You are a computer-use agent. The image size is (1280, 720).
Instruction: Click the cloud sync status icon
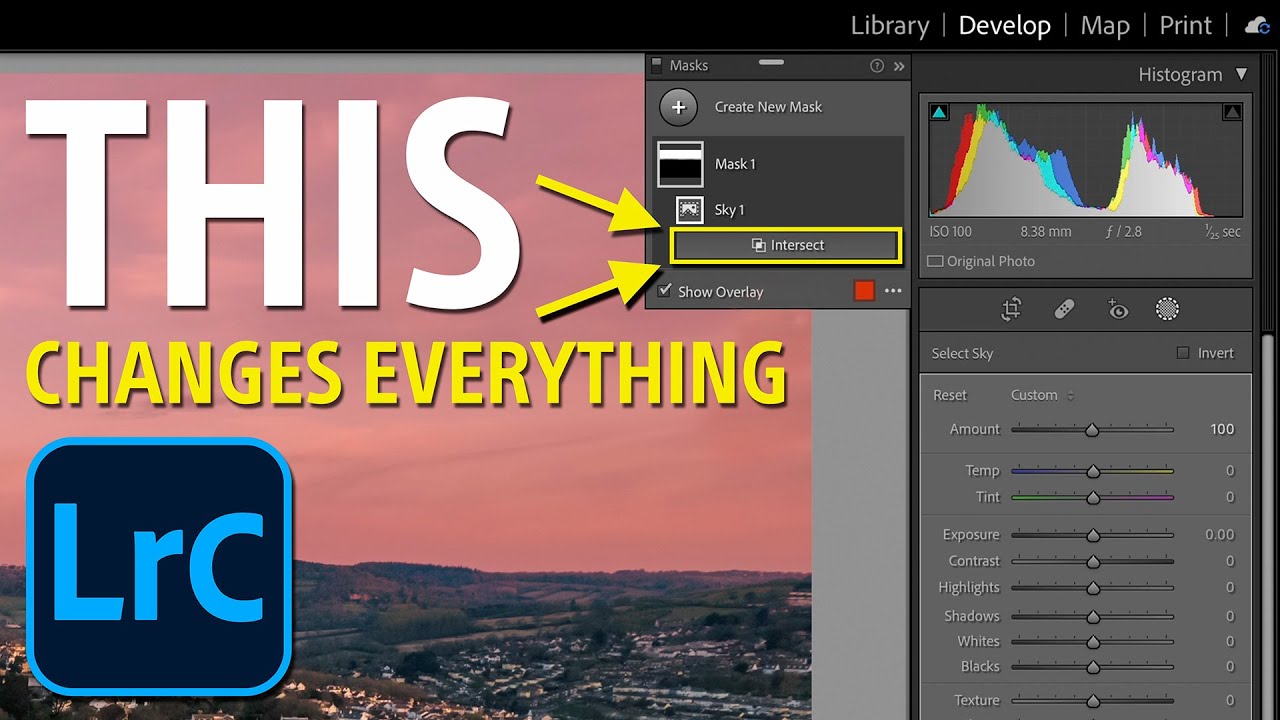[x=1257, y=26]
